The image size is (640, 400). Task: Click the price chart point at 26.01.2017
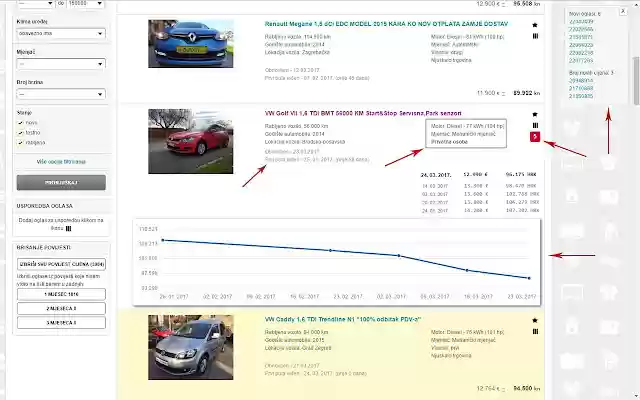163,240
